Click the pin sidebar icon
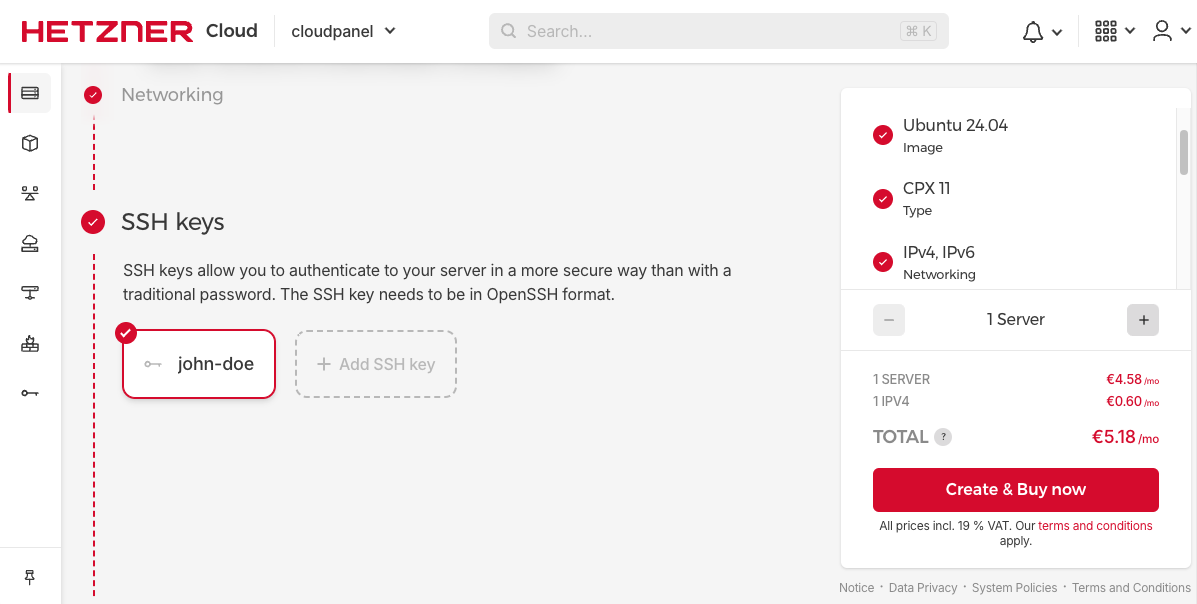 [30, 577]
